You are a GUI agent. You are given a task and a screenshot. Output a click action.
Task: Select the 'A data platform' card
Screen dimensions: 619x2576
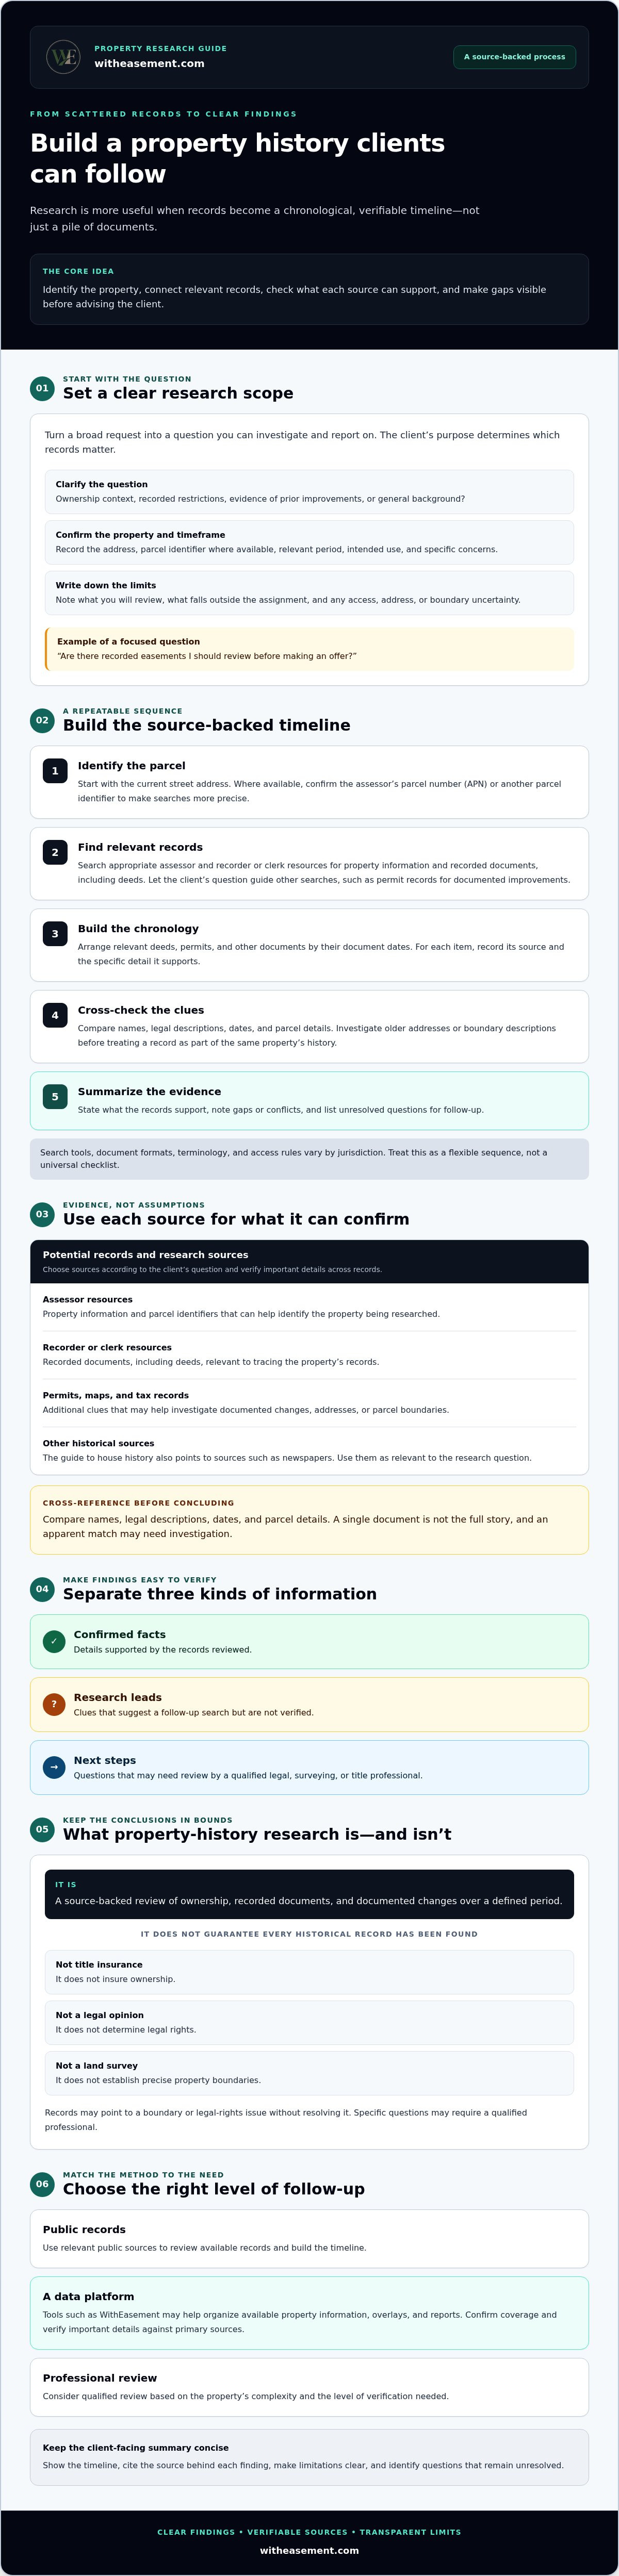click(309, 2313)
